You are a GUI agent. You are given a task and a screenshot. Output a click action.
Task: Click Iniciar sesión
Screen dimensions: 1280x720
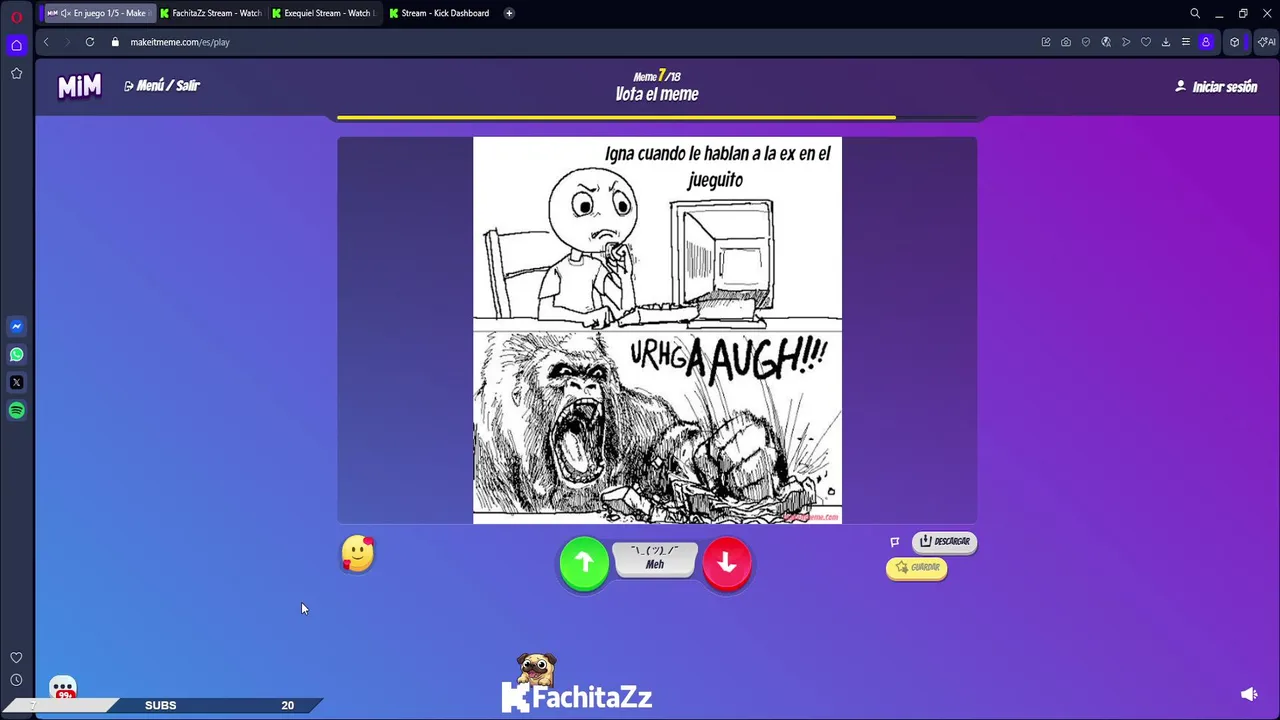click(1216, 87)
